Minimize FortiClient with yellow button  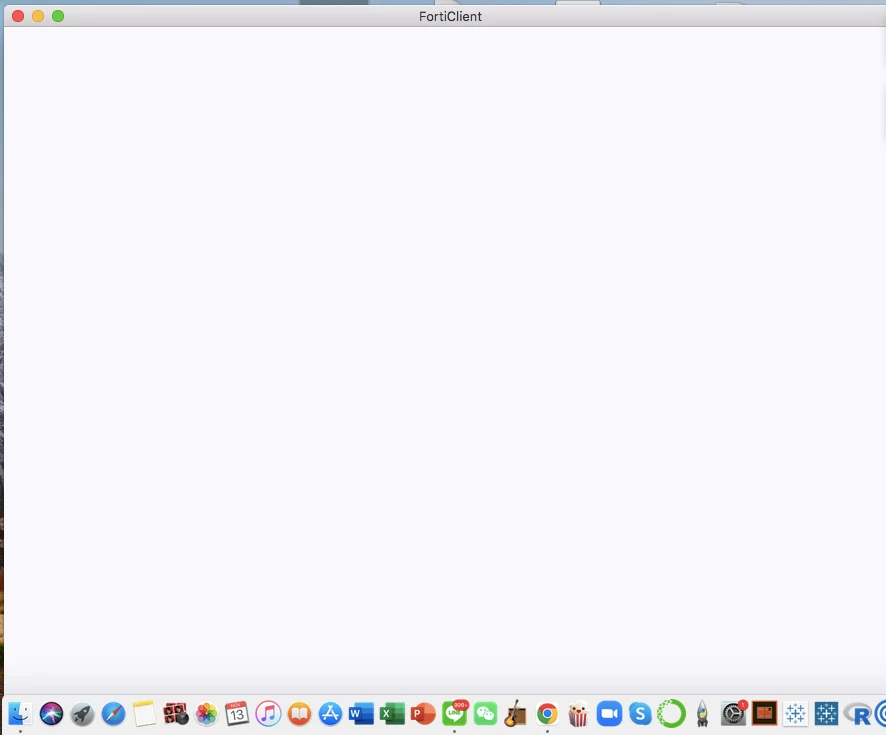tap(38, 16)
